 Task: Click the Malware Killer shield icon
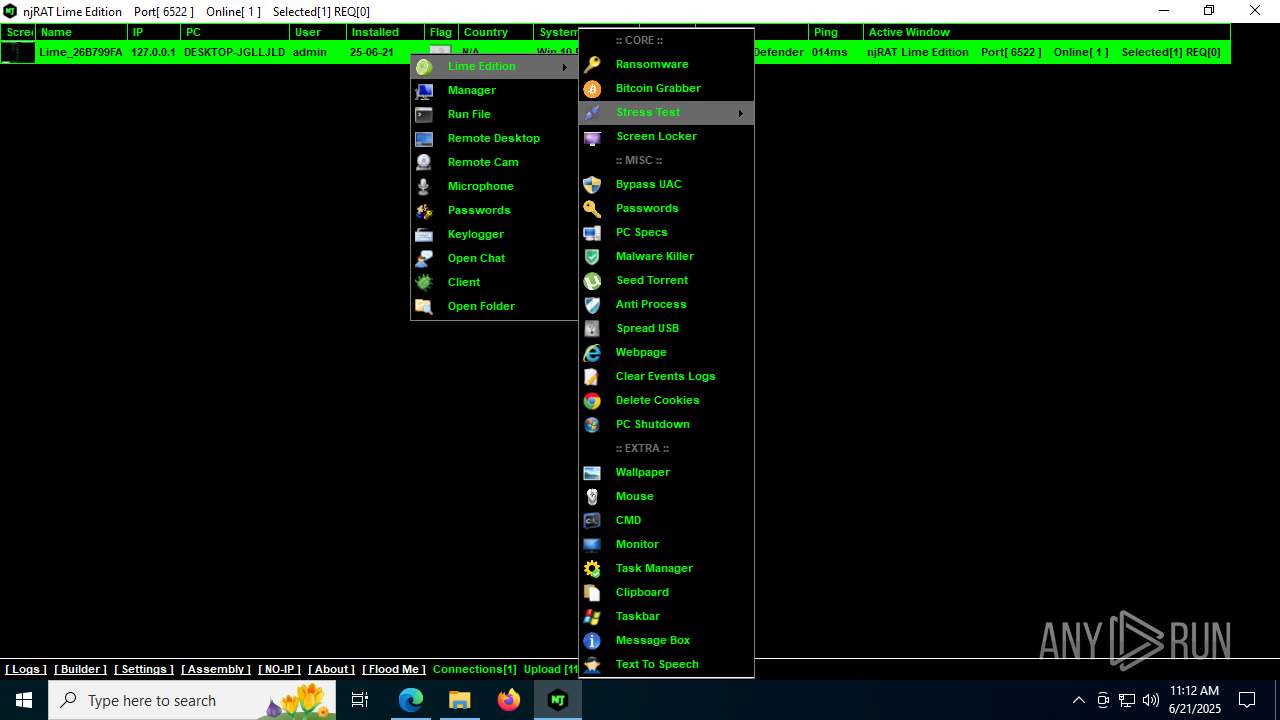click(x=592, y=256)
